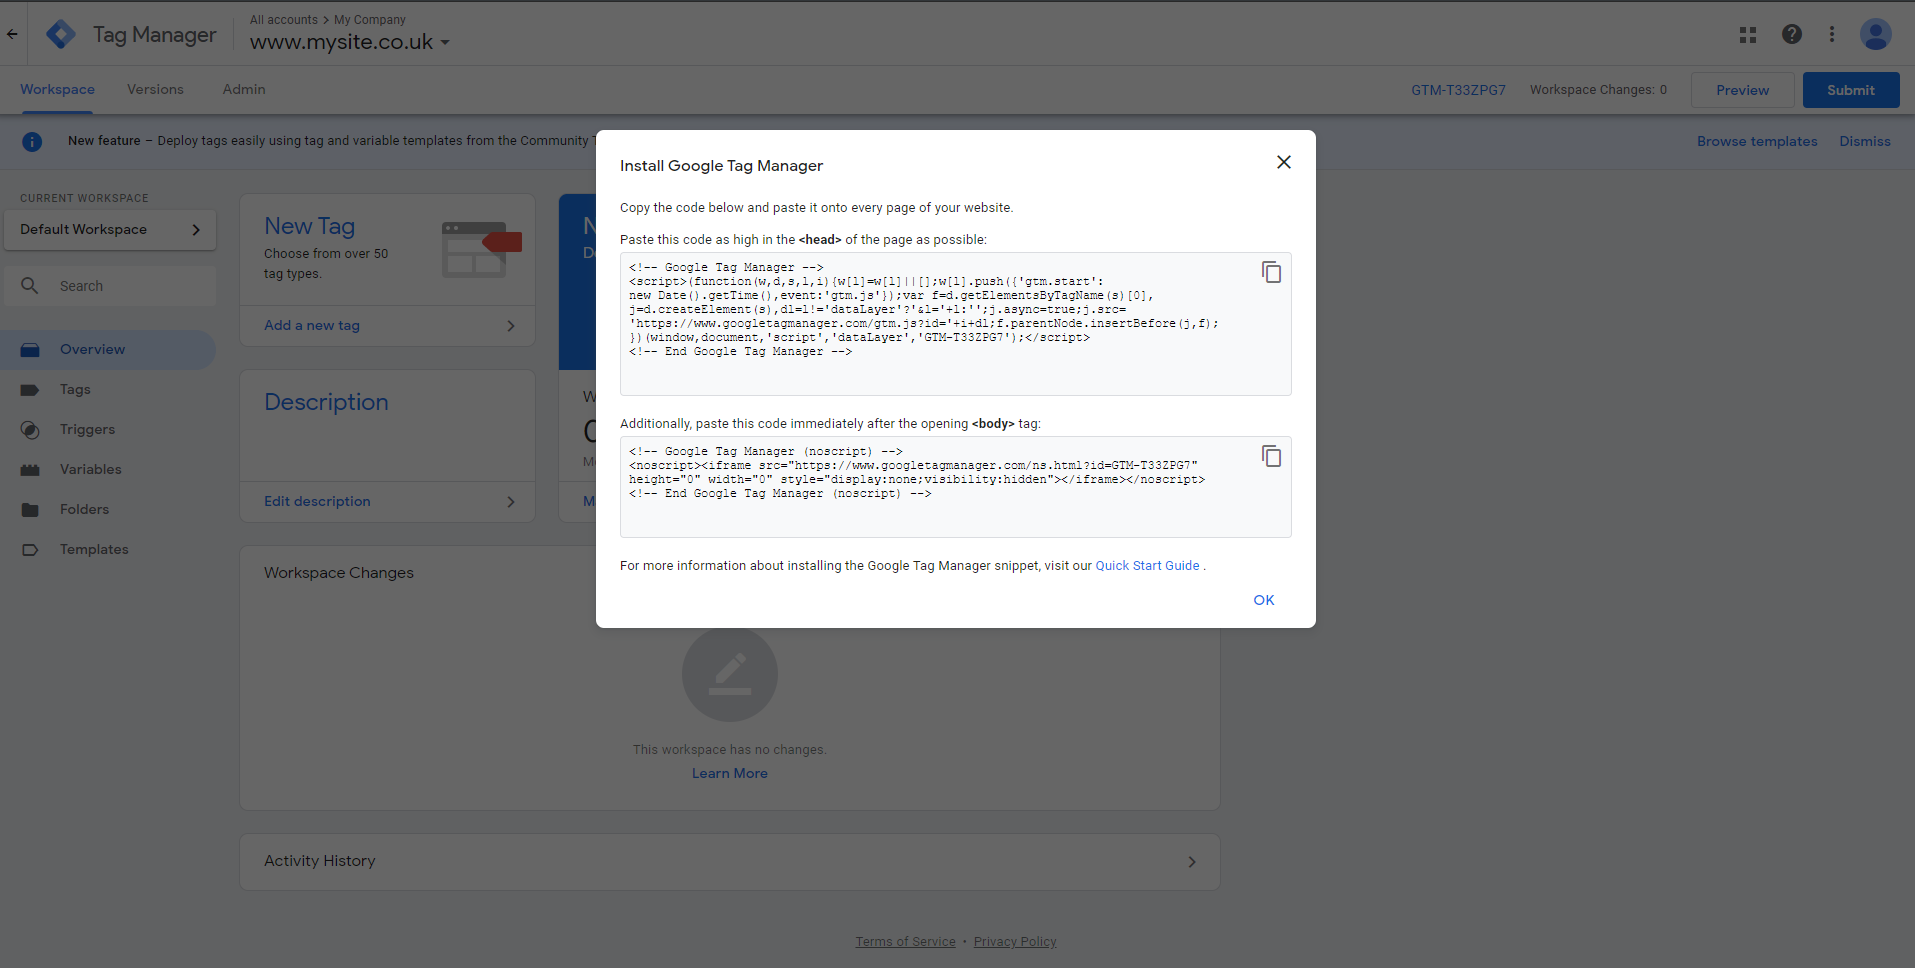Open the Privacy Policy link
The height and width of the screenshot is (968, 1915).
pyautogui.click(x=1015, y=942)
